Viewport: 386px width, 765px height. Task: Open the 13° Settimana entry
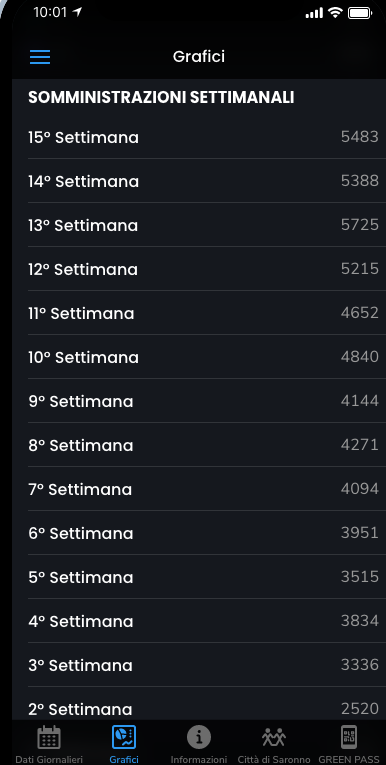coord(203,225)
